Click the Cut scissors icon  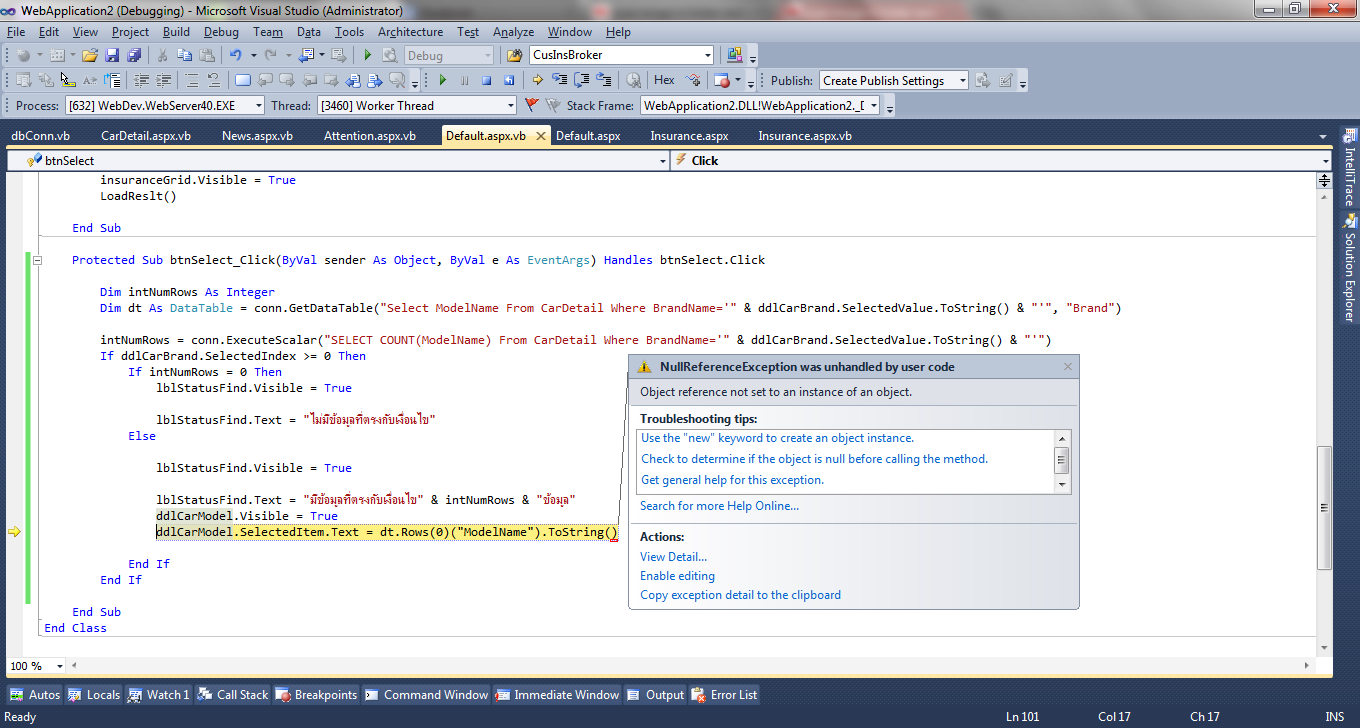coord(162,55)
